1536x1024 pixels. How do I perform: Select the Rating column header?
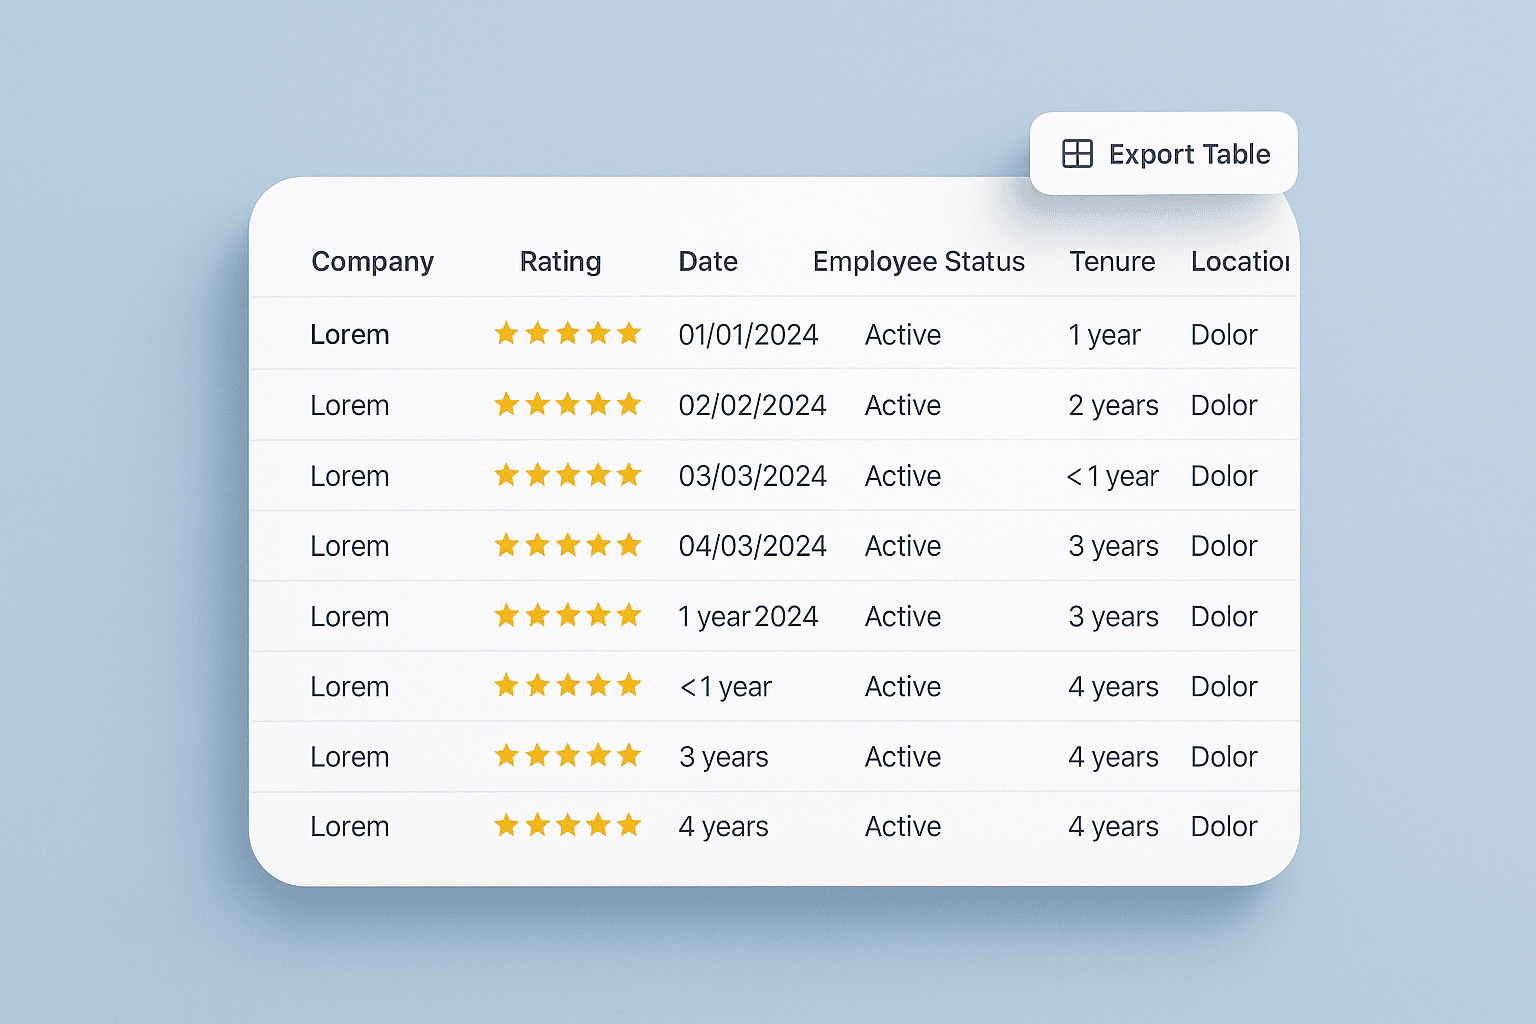[560, 261]
